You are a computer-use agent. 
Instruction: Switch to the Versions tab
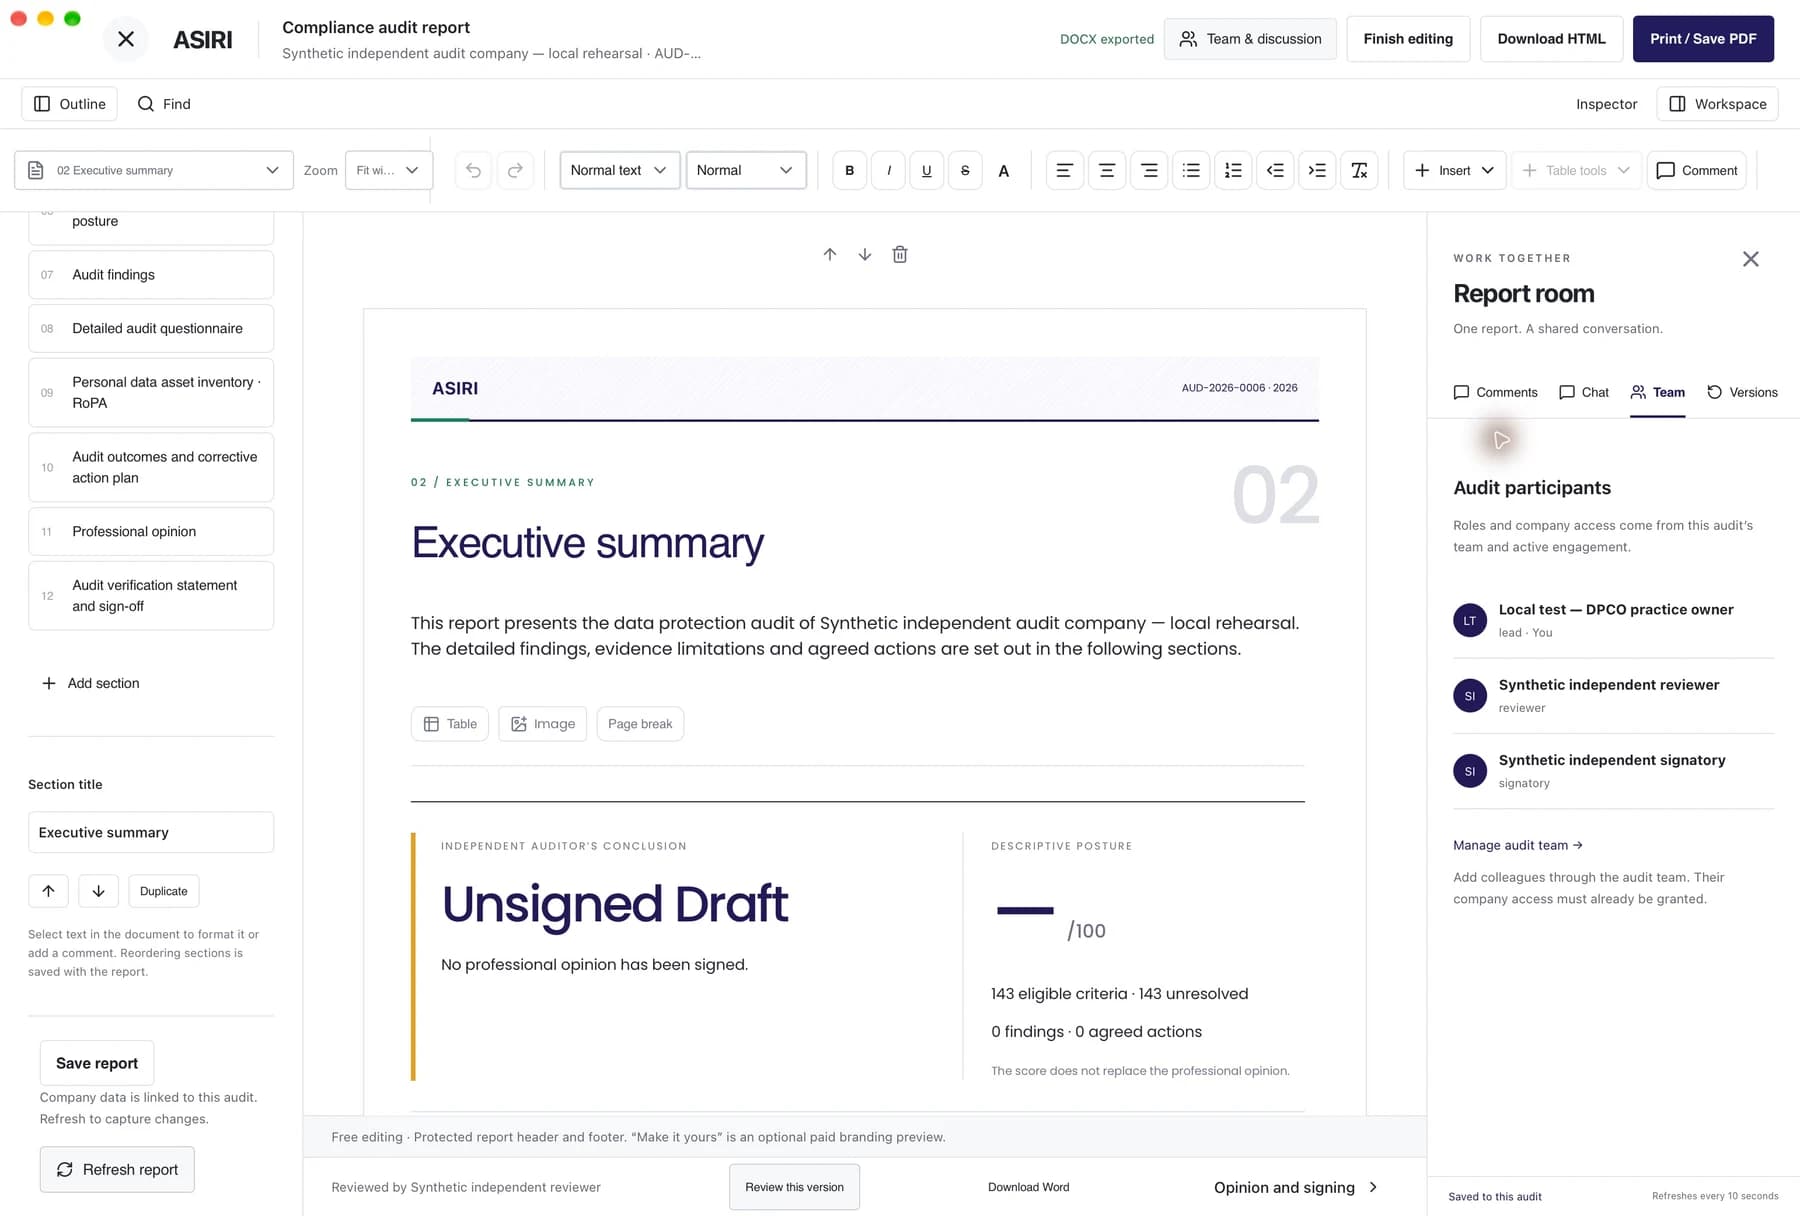(x=1742, y=392)
